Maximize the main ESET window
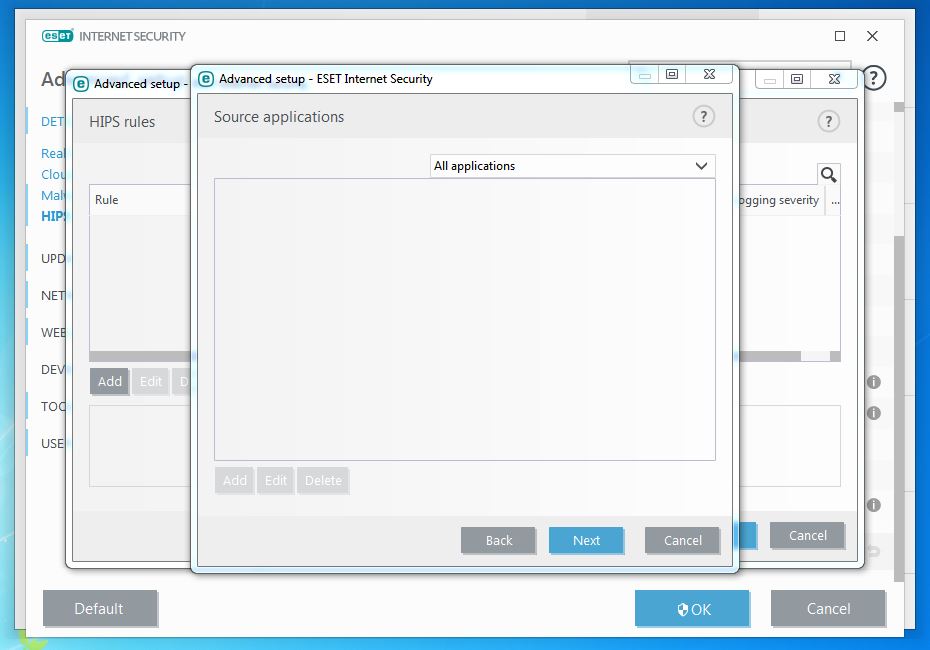This screenshot has width=930, height=650. pos(840,36)
